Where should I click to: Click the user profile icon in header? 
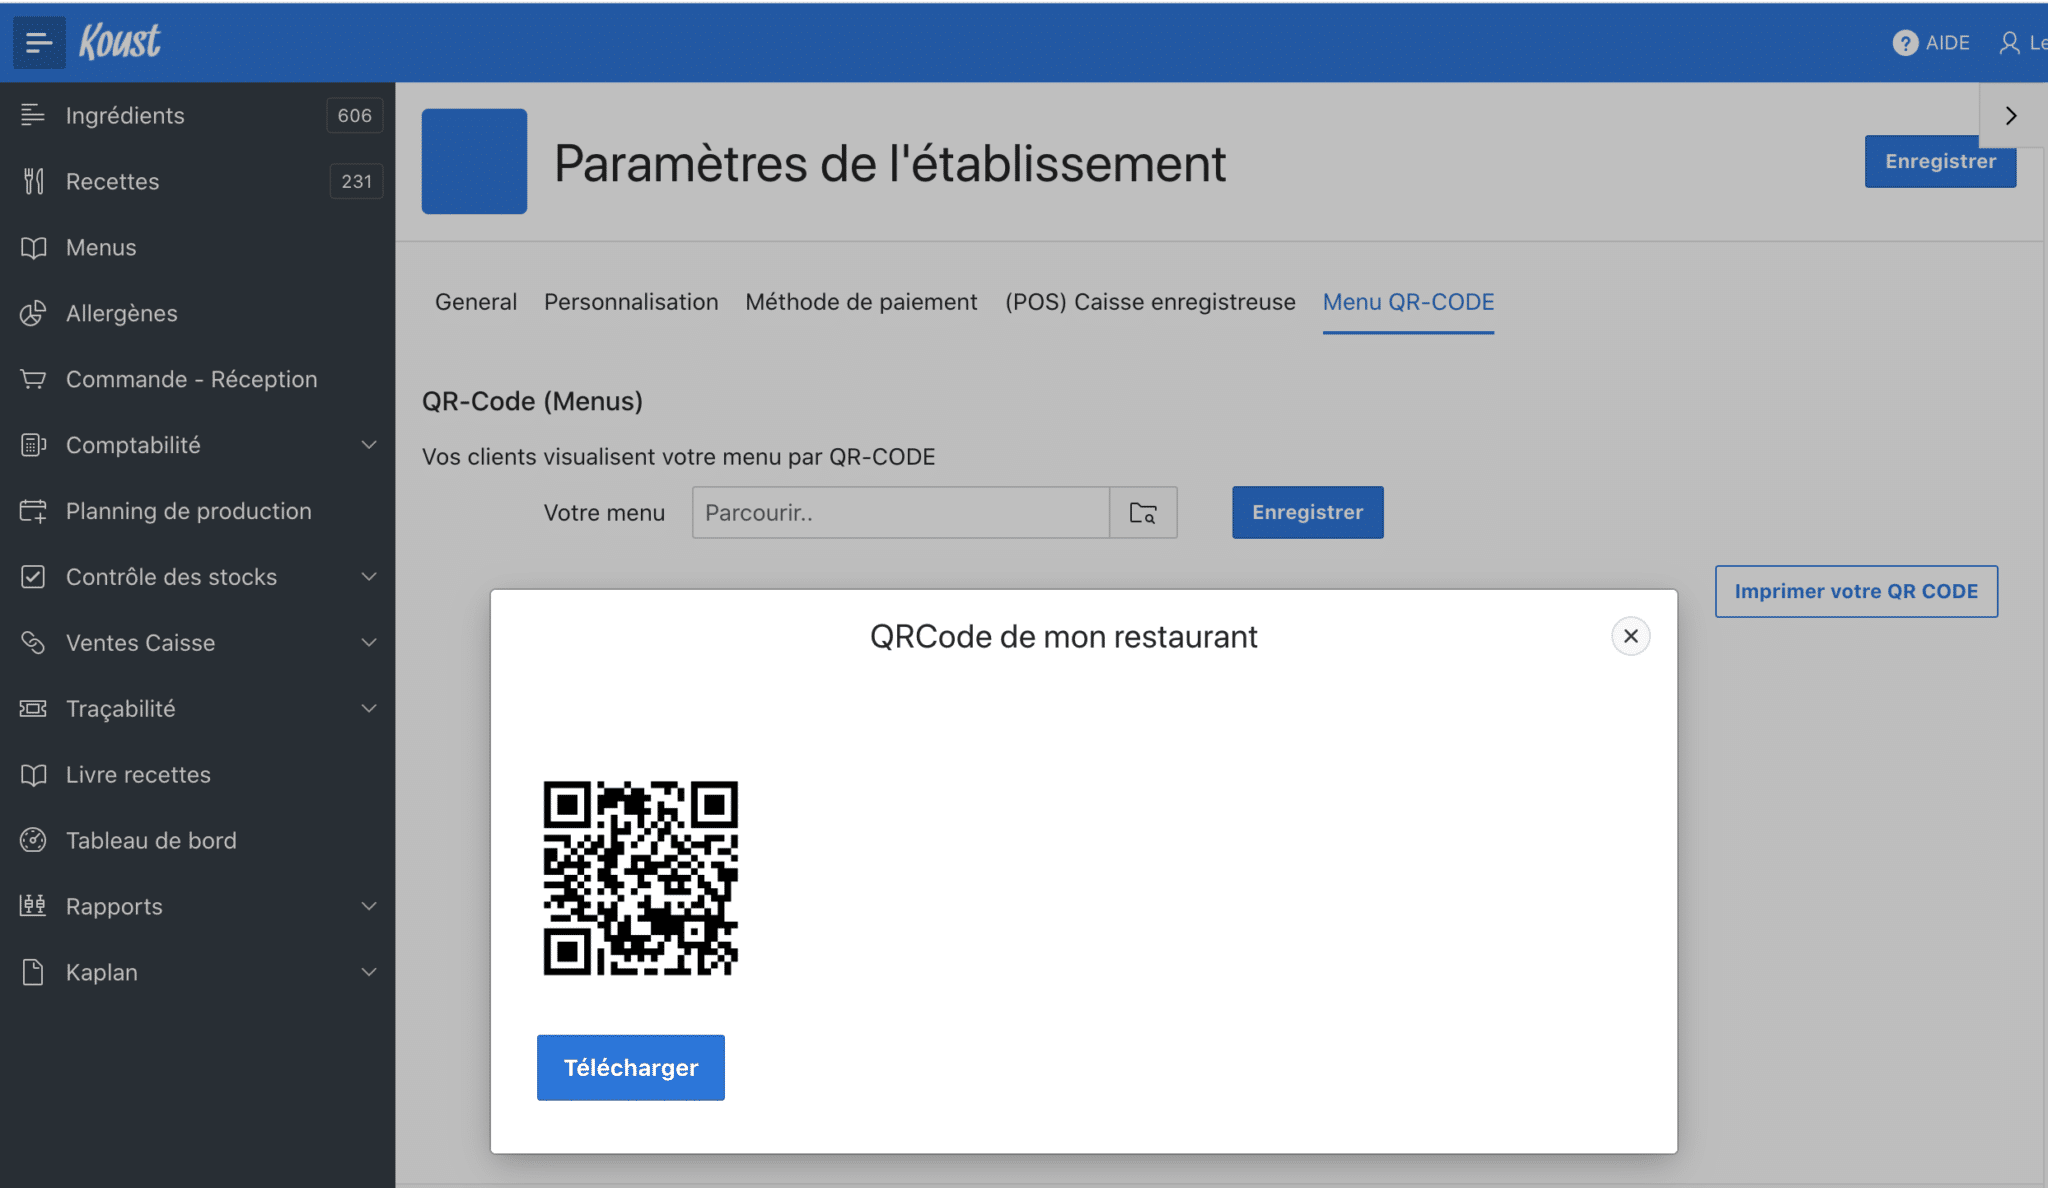coord(2009,43)
